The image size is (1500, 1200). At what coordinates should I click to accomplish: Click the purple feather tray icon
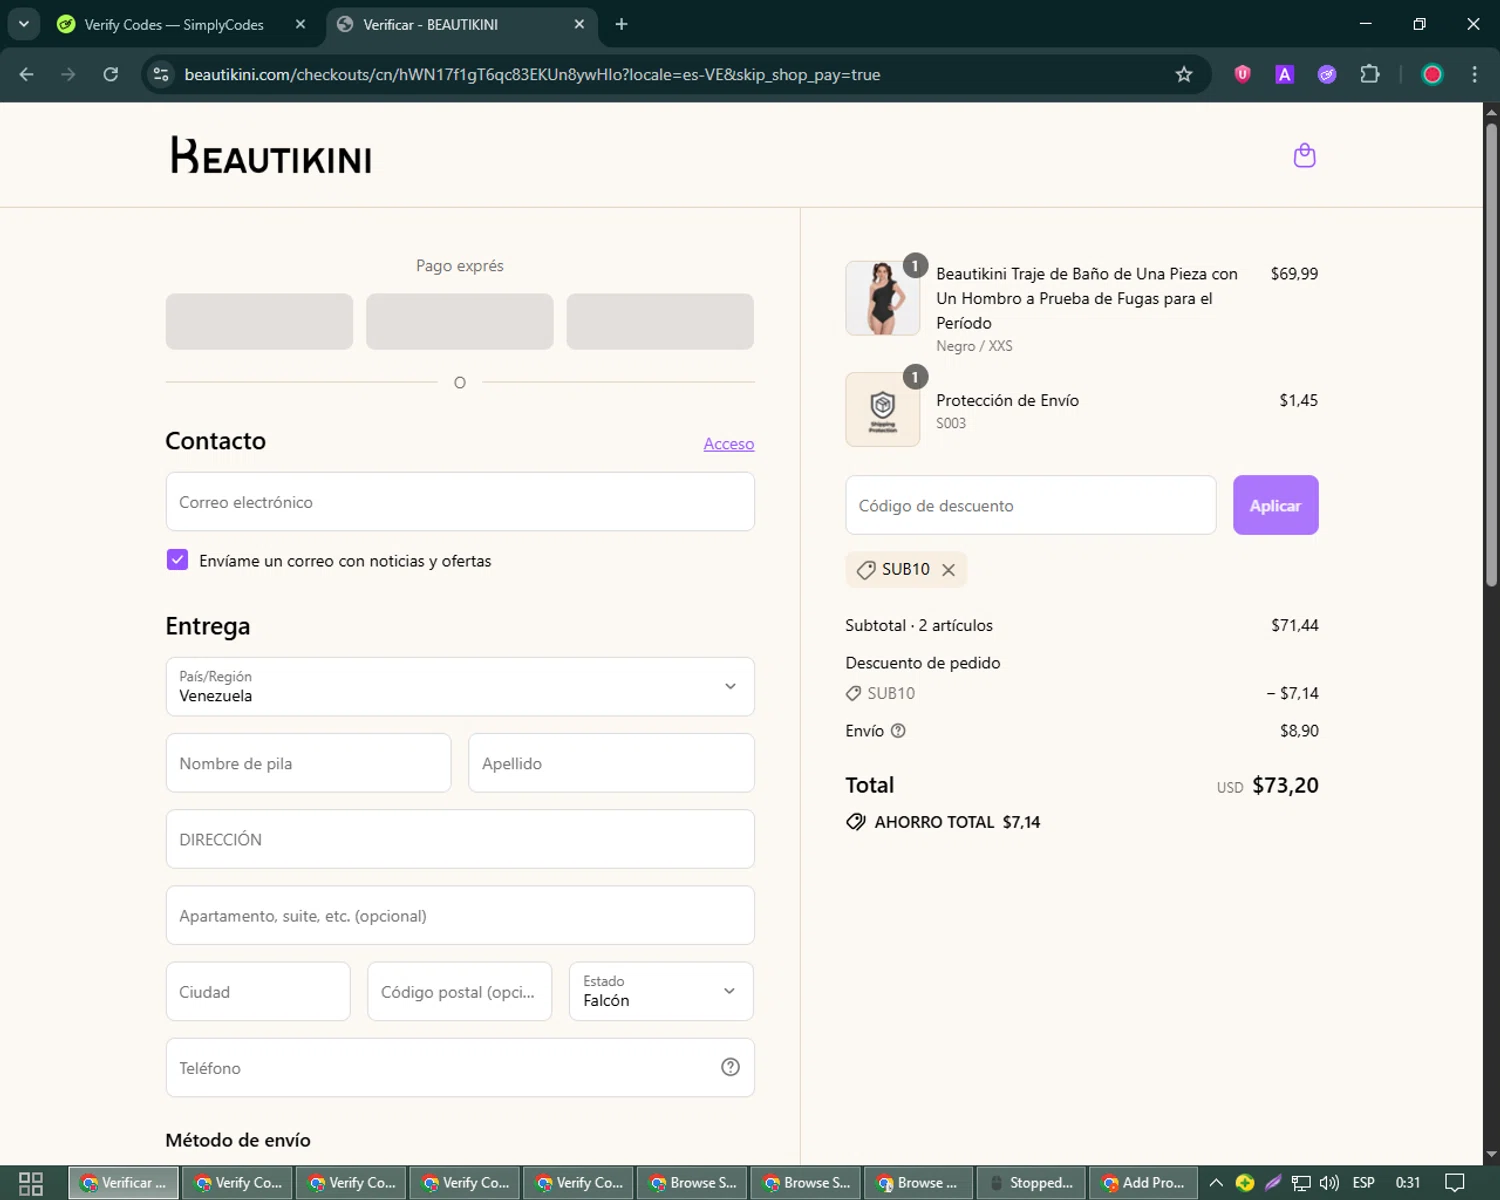[1273, 1183]
